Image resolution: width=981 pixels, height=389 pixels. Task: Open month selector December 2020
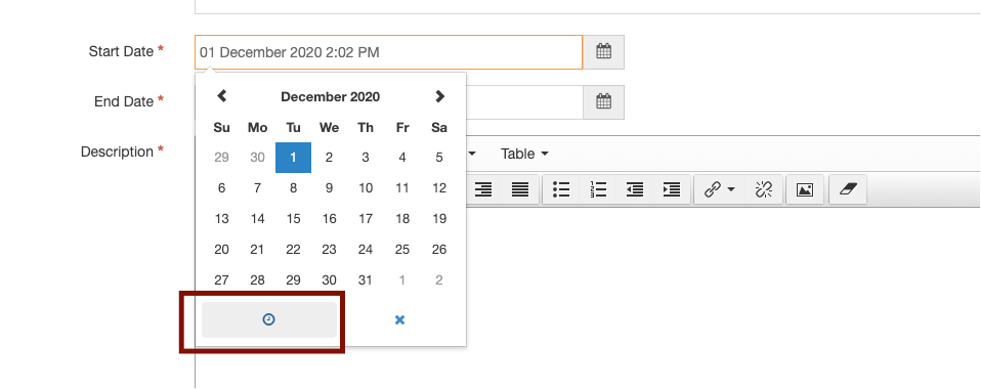pyautogui.click(x=330, y=97)
